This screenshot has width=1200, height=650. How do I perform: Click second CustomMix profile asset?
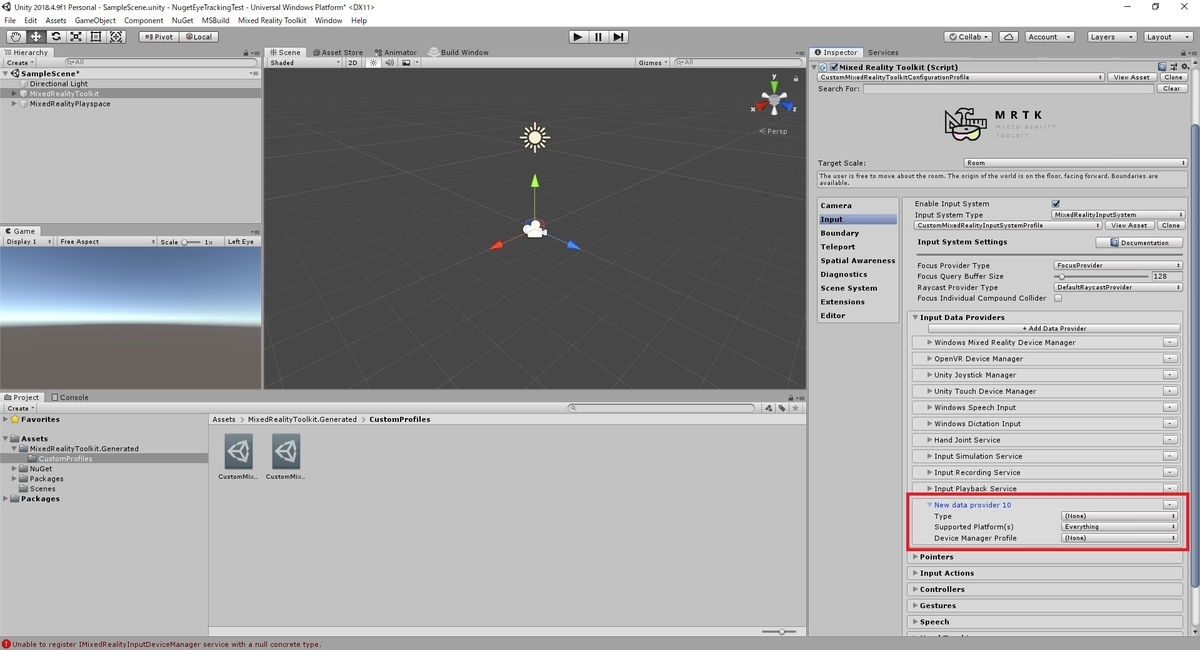pyautogui.click(x=286, y=452)
